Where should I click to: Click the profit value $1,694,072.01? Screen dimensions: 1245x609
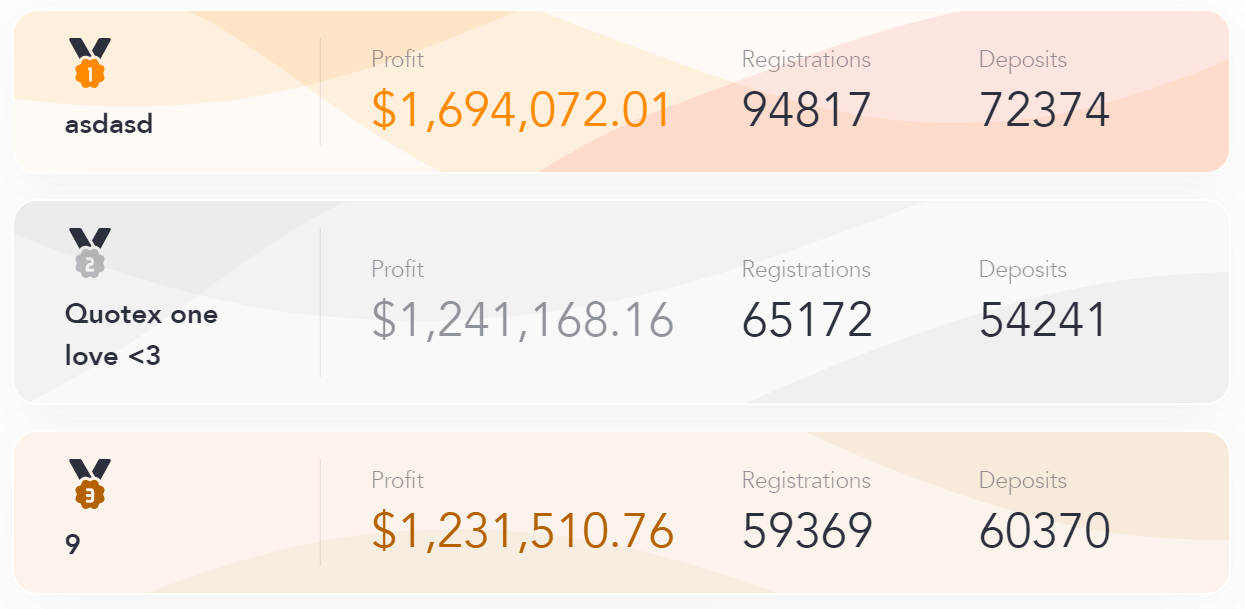(521, 109)
